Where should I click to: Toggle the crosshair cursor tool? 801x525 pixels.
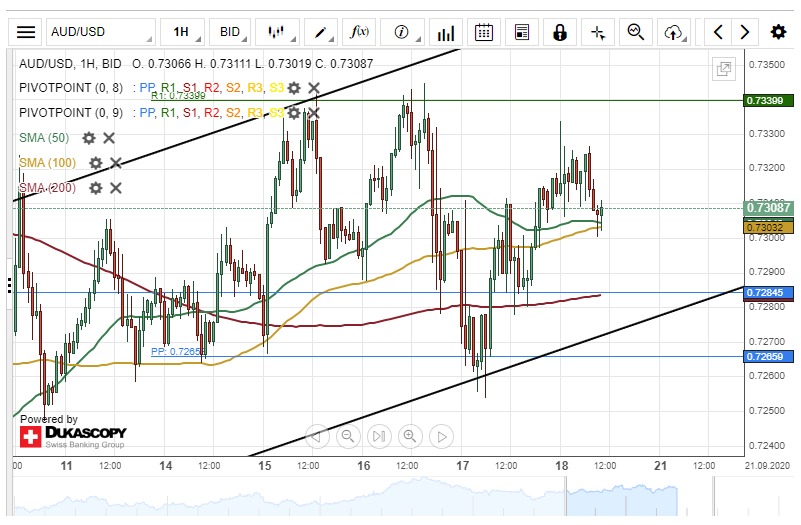click(x=598, y=32)
